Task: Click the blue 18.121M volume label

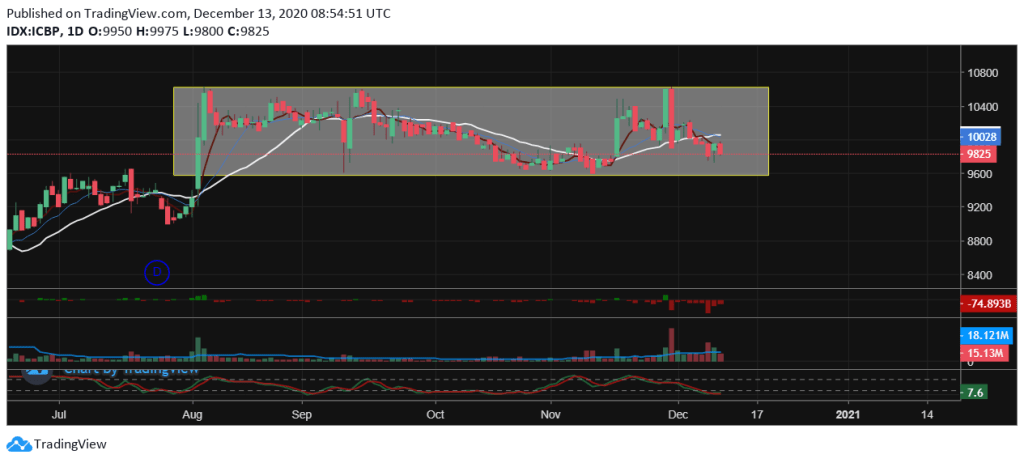Action: [x=984, y=338]
